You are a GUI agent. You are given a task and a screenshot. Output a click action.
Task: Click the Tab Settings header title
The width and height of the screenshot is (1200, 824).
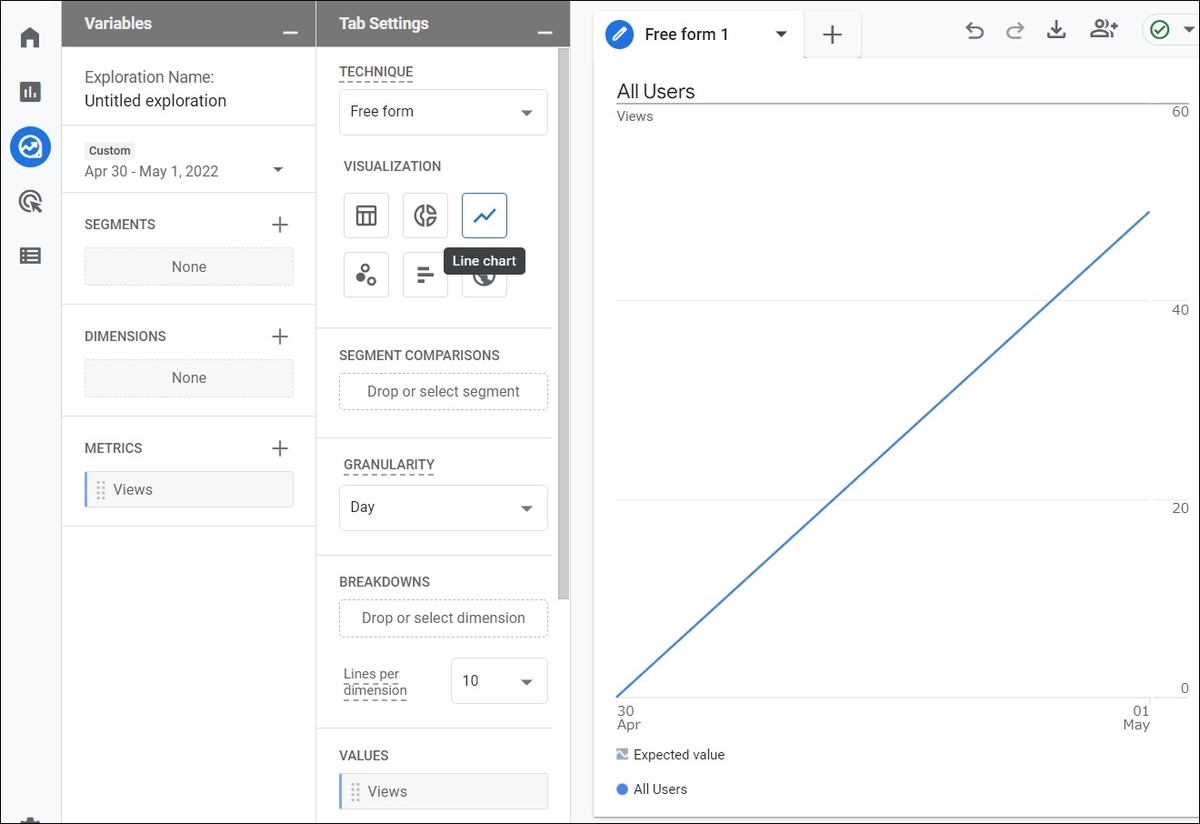(384, 23)
